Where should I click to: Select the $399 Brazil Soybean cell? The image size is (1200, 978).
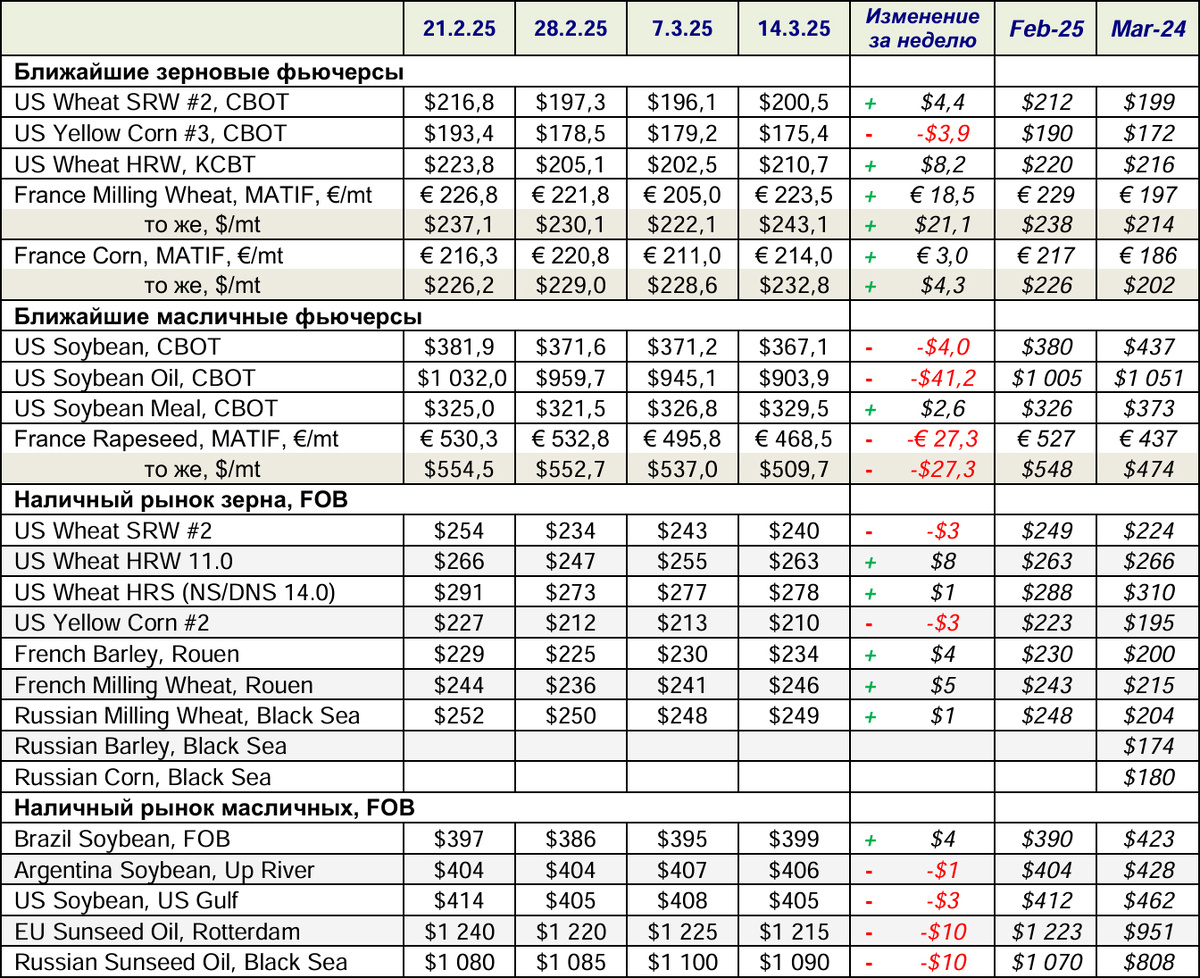coord(794,839)
